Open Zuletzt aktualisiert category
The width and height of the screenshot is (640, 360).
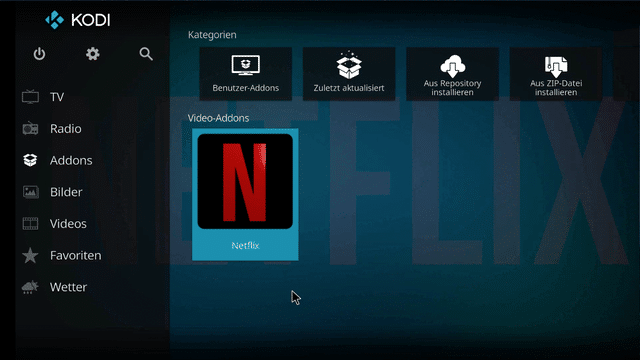coord(349,73)
